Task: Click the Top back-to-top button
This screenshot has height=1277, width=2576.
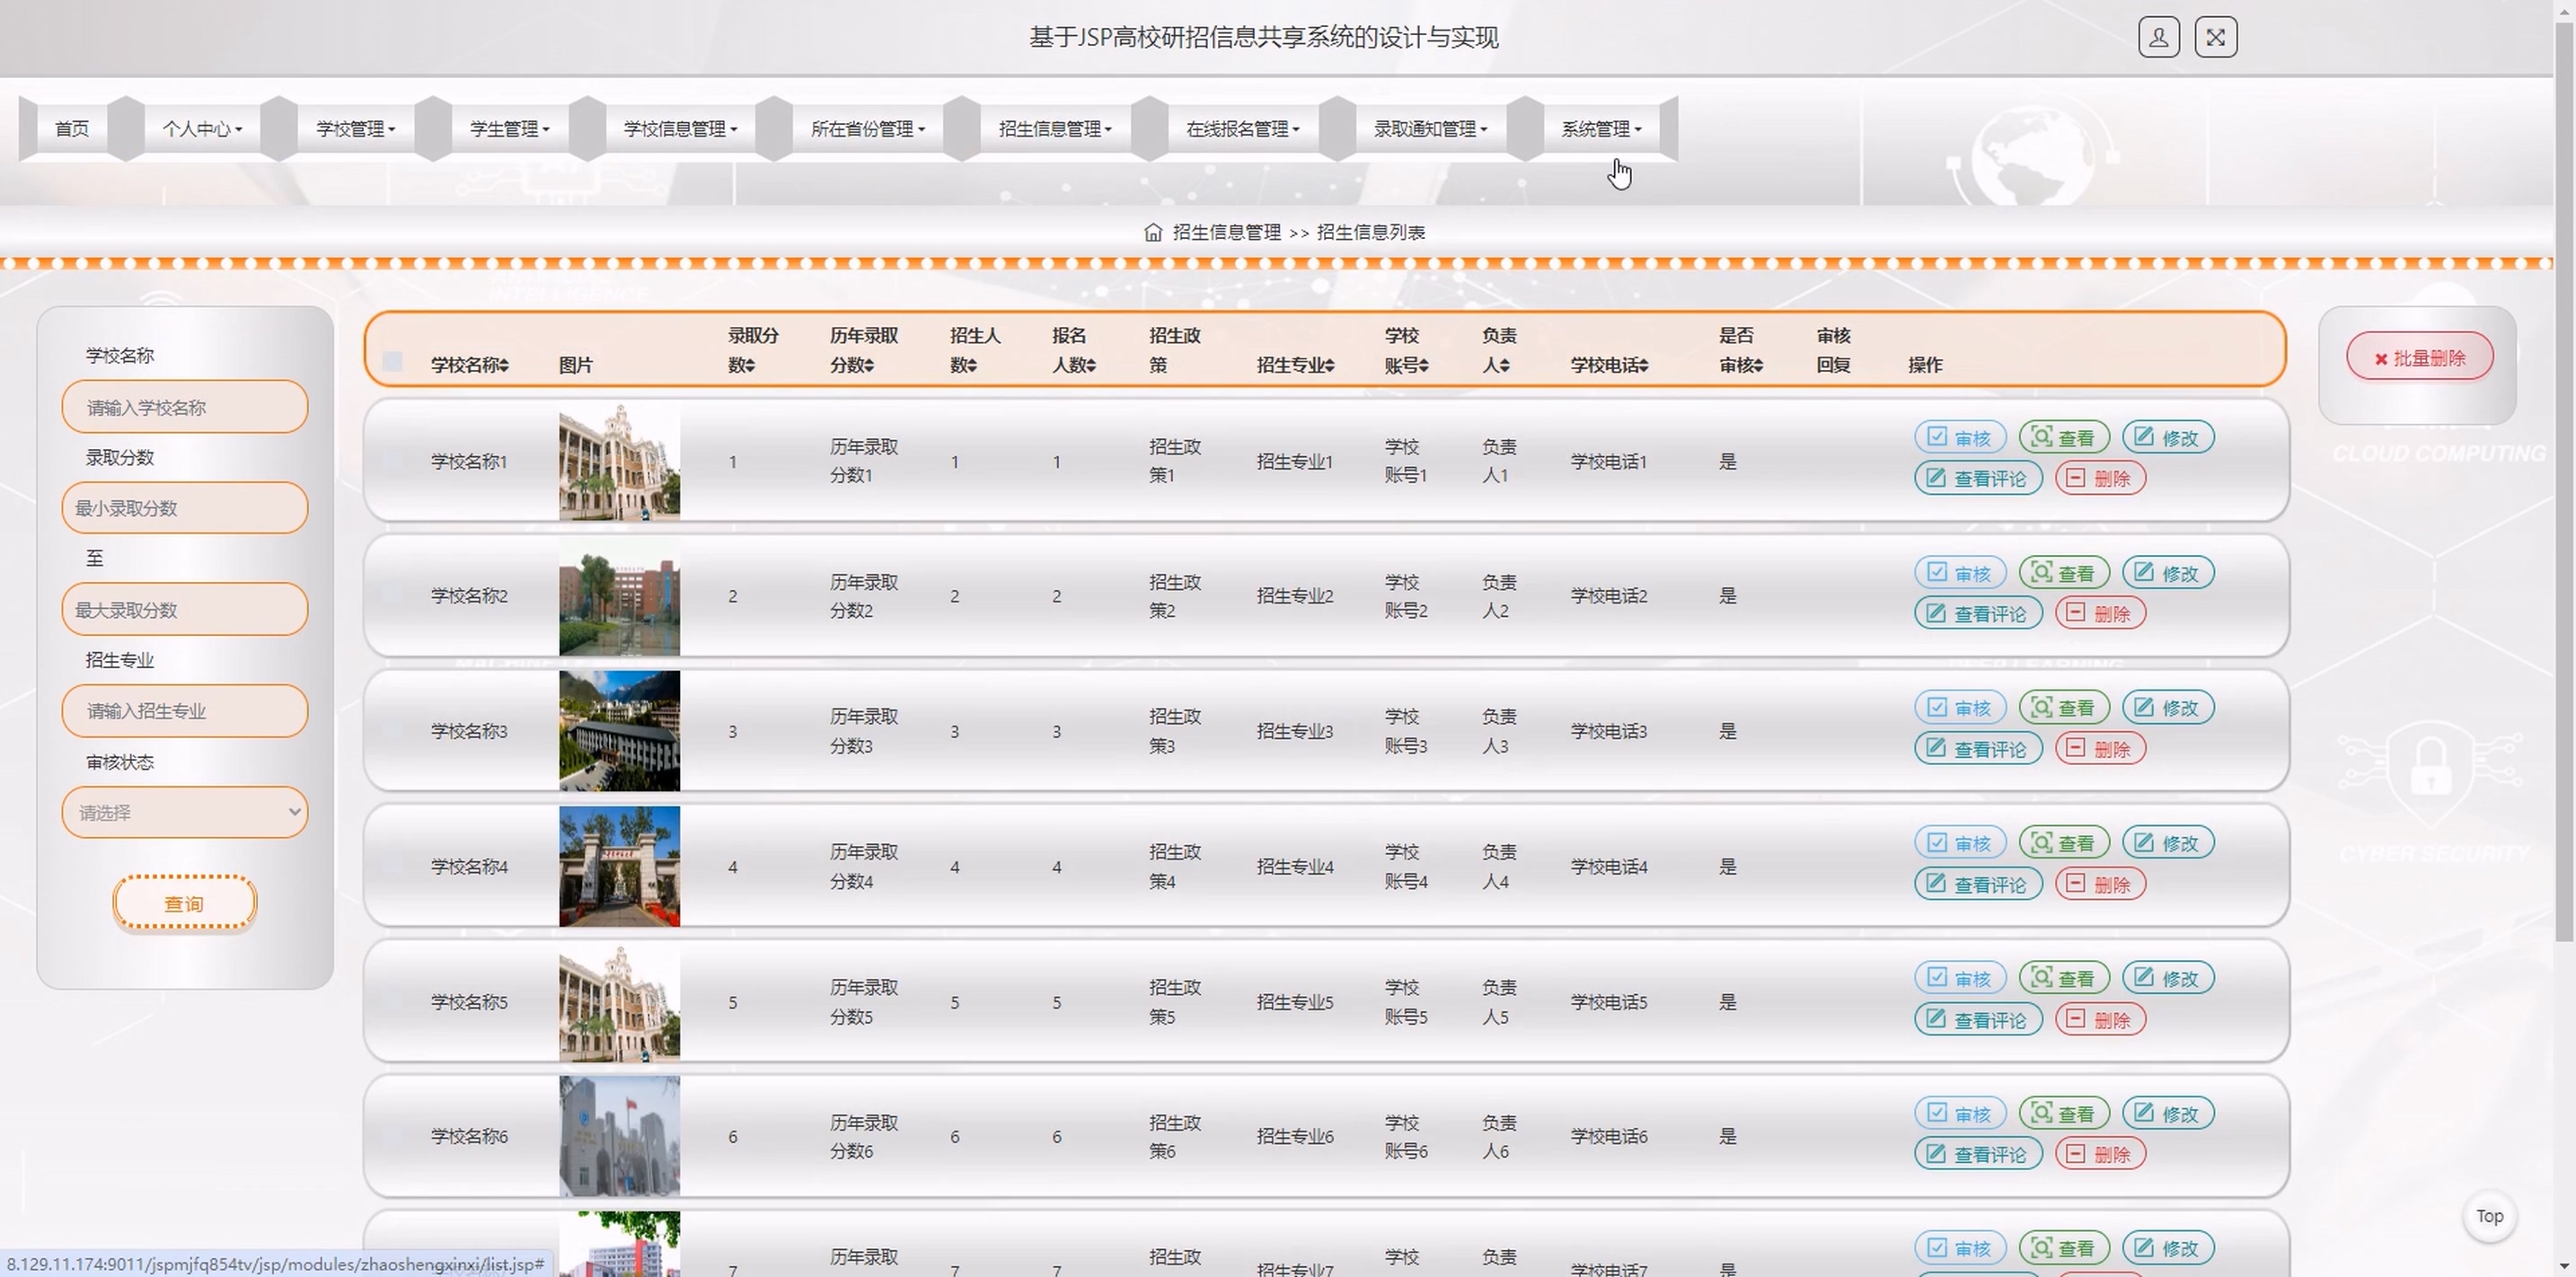Action: 2489,1217
